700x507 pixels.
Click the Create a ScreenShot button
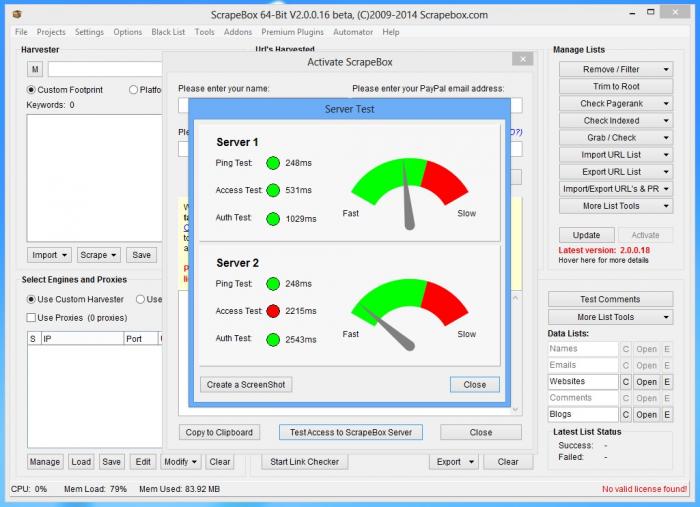(x=246, y=385)
